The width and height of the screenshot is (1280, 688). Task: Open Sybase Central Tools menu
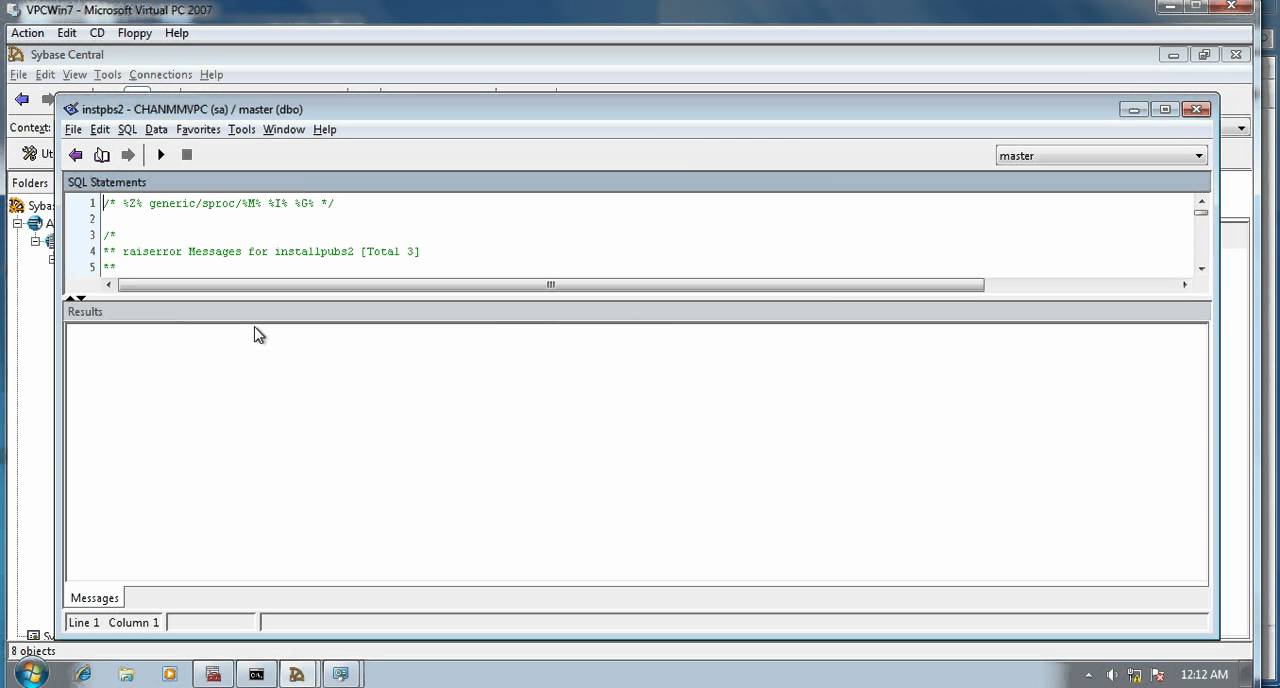point(108,75)
